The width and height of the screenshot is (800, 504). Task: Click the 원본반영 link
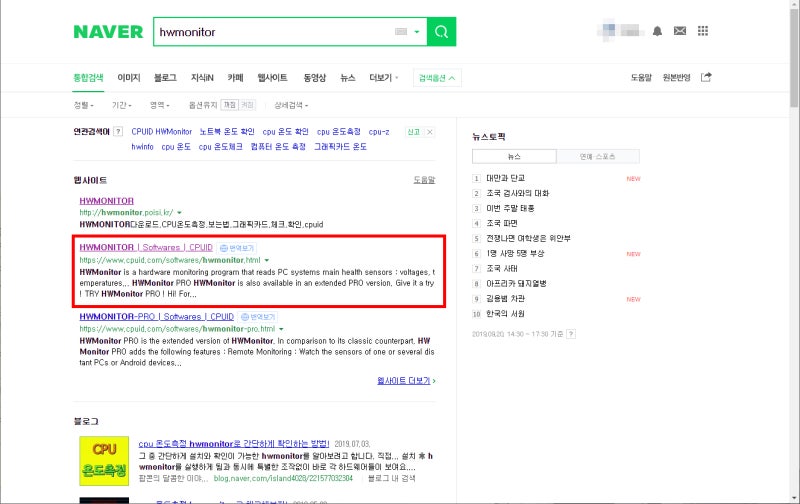point(677,78)
